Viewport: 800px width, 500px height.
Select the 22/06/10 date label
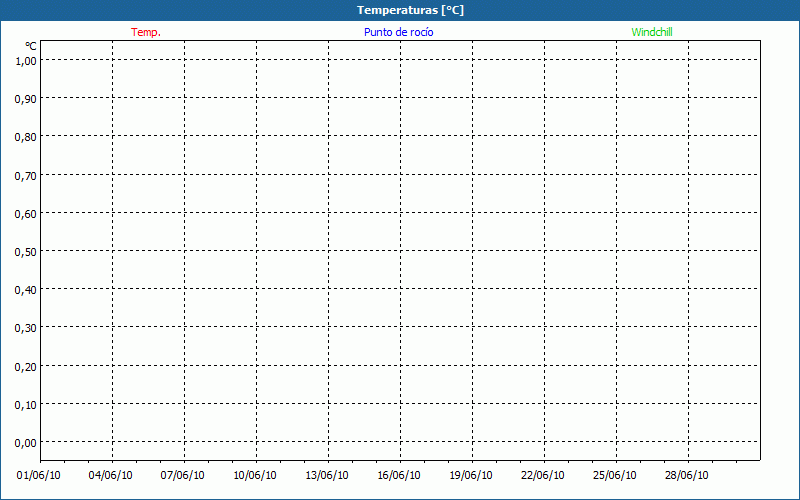(543, 476)
